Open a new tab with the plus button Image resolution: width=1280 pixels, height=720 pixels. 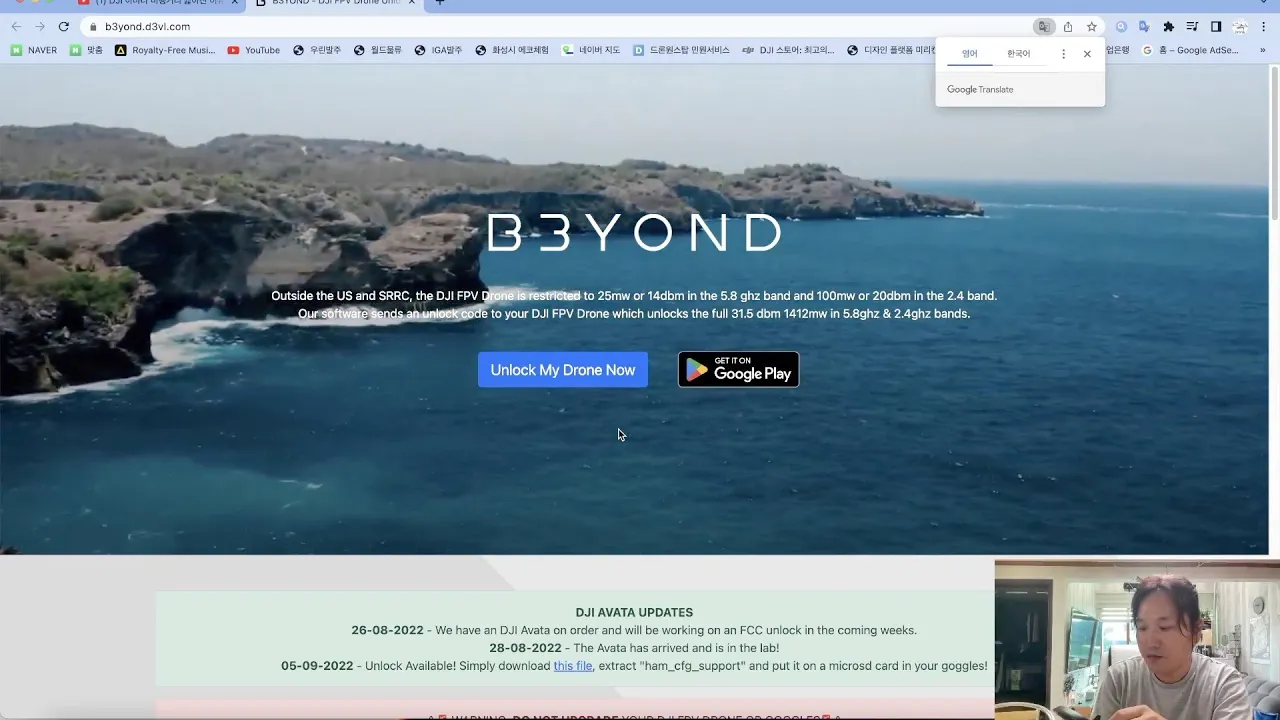click(x=440, y=3)
